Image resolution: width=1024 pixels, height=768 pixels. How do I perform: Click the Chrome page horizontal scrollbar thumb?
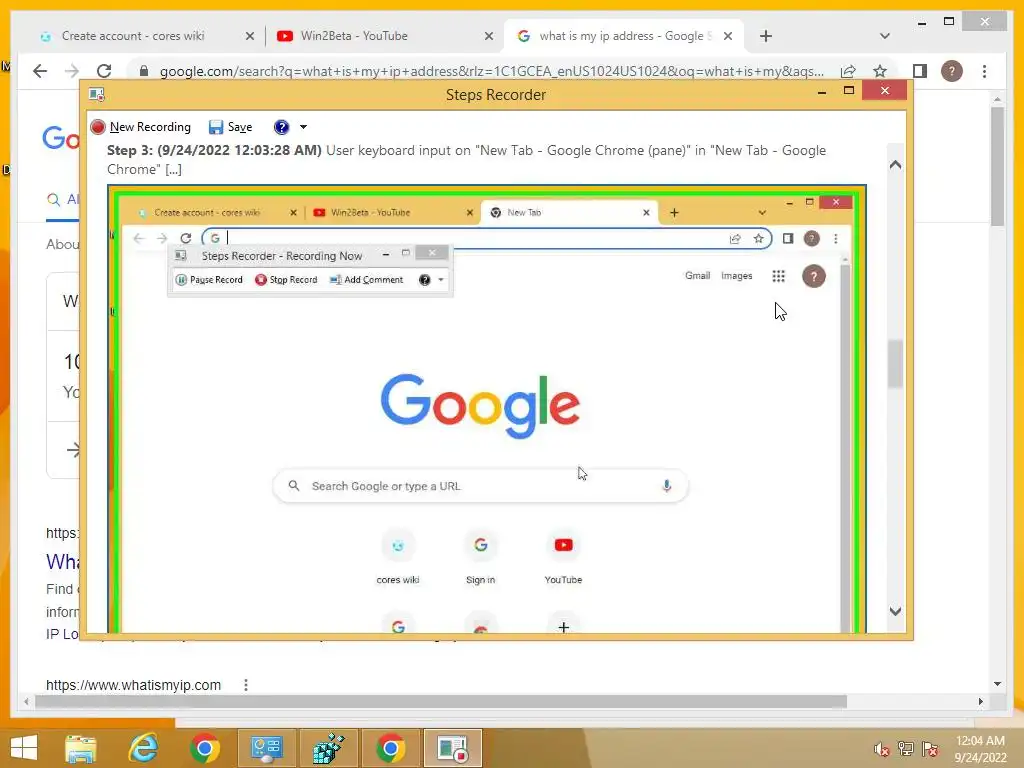pyautogui.click(x=441, y=701)
